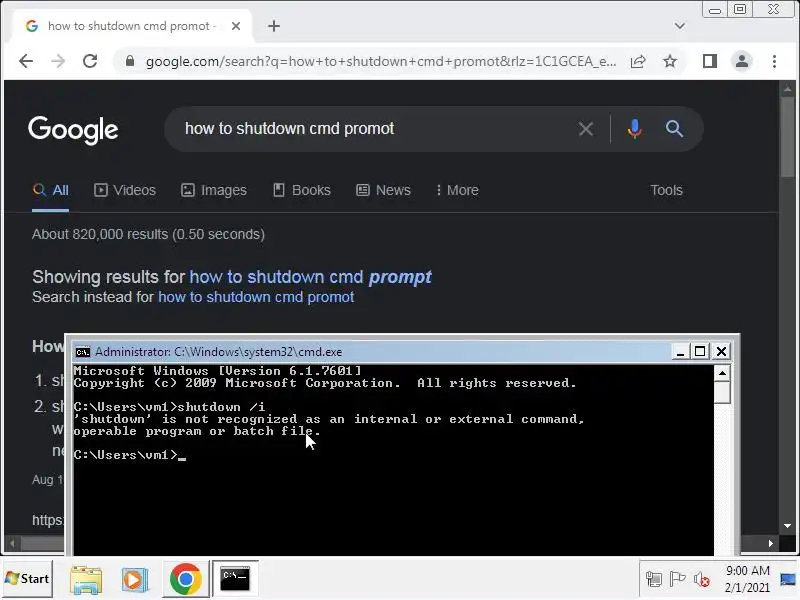Click cmd window scroll up arrow
Image resolution: width=800 pixels, height=600 pixels.
722,373
